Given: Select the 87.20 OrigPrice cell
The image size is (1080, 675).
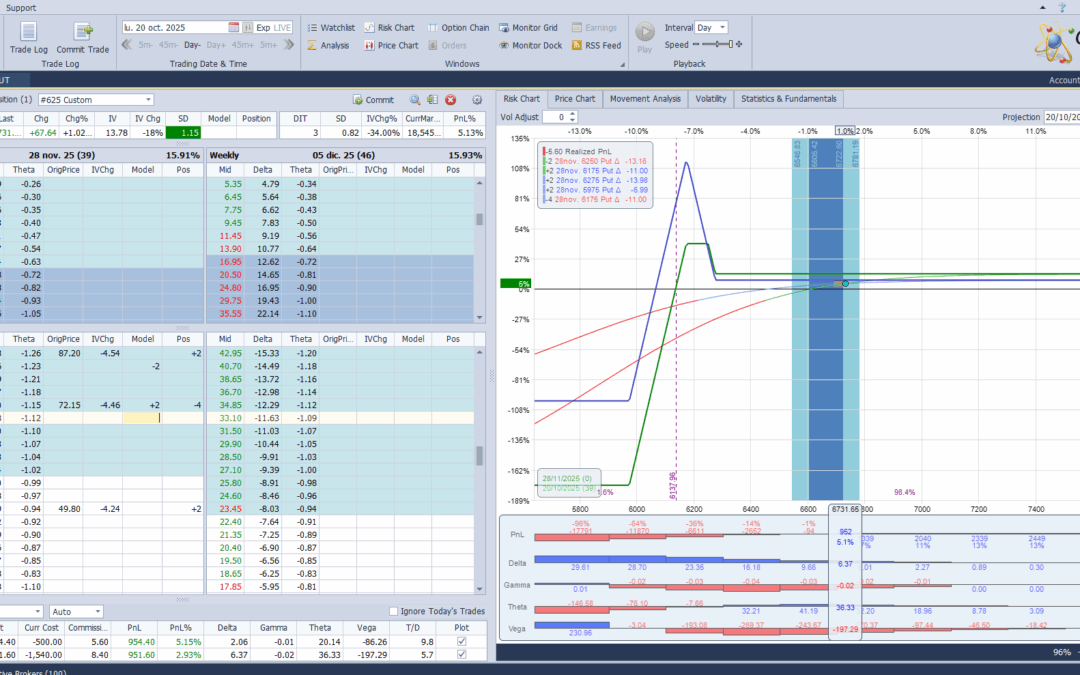Looking at the screenshot, I should pos(63,353).
